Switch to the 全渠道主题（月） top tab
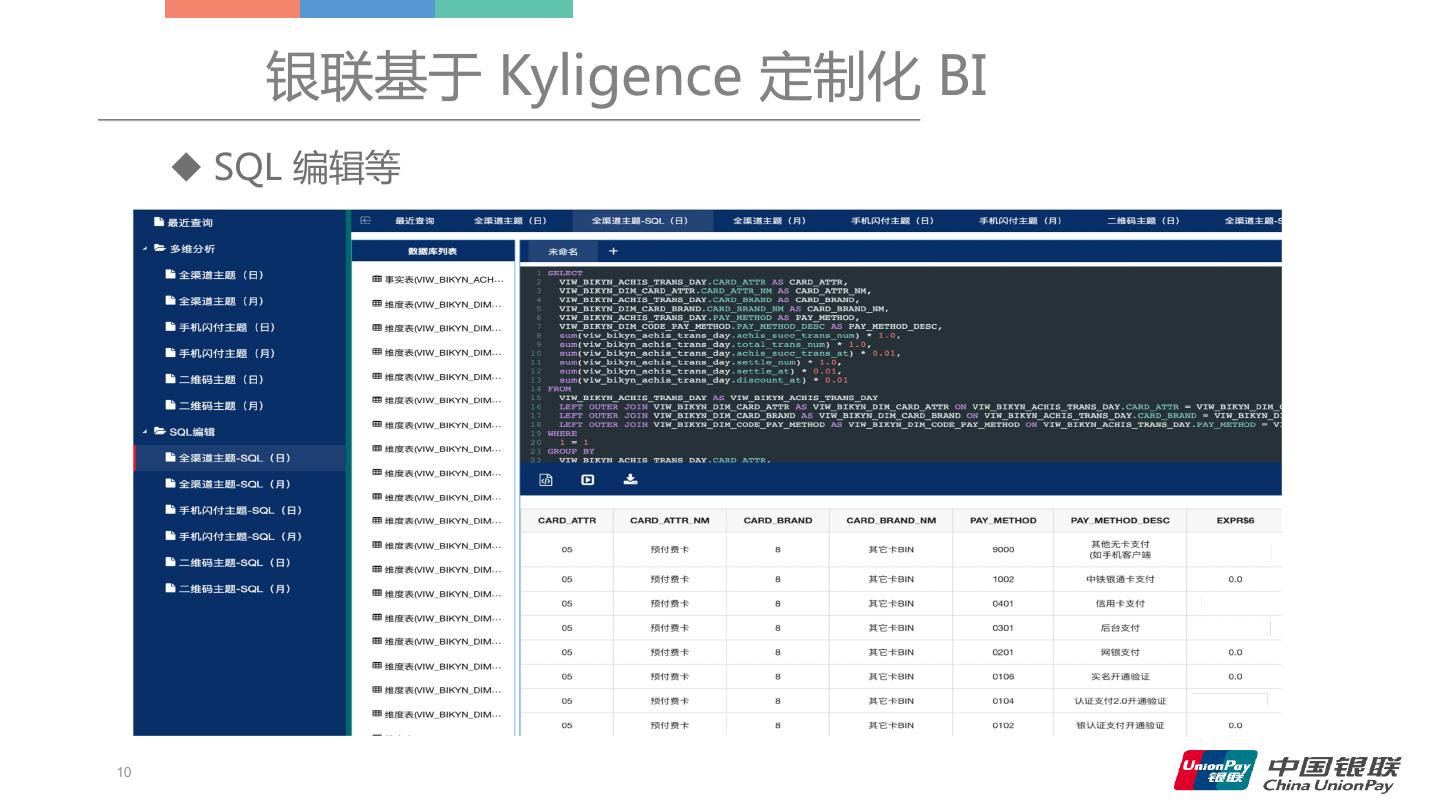This screenshot has height=810, width=1440. point(769,221)
